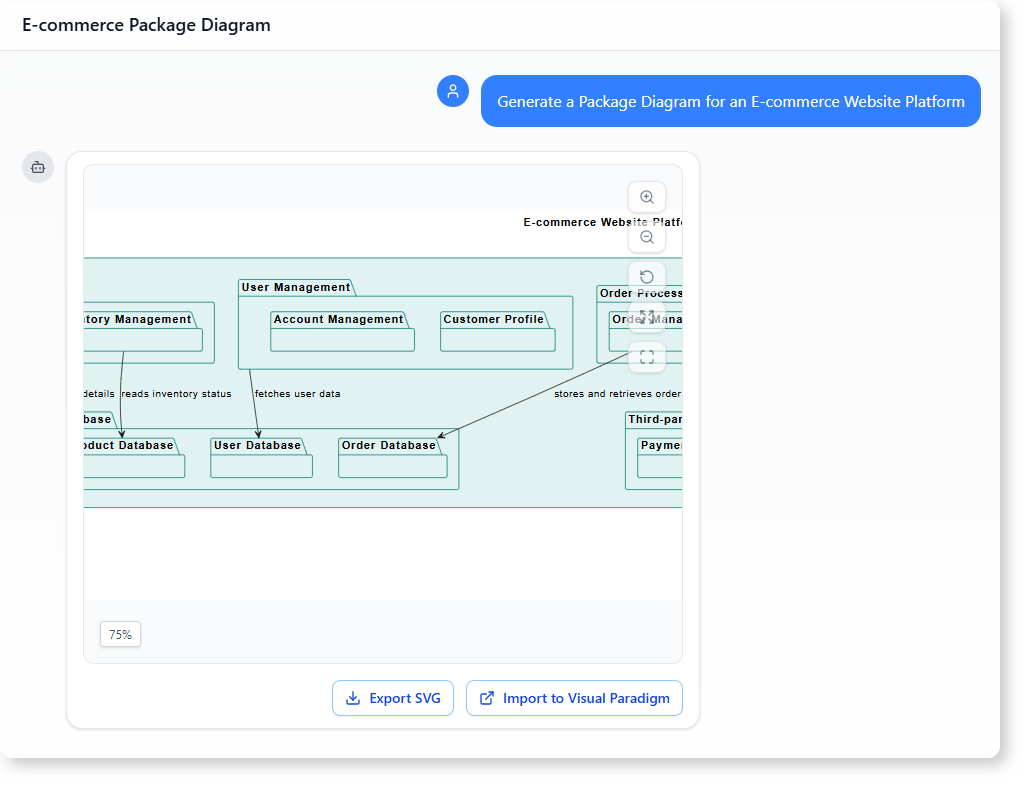The width and height of the screenshot is (1028, 788).
Task: Fit diagram to view with expand arrows
Action: coord(646,317)
